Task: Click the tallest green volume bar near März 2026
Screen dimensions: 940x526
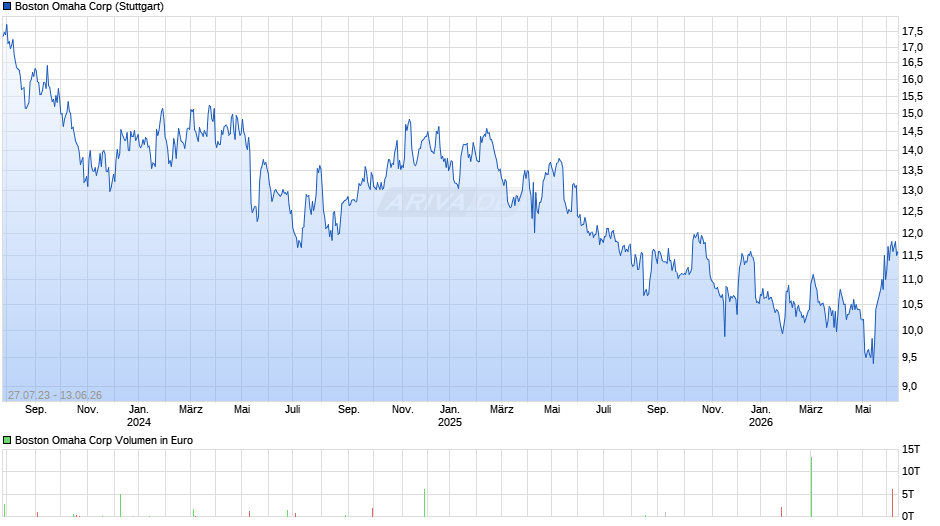Action: [x=811, y=487]
